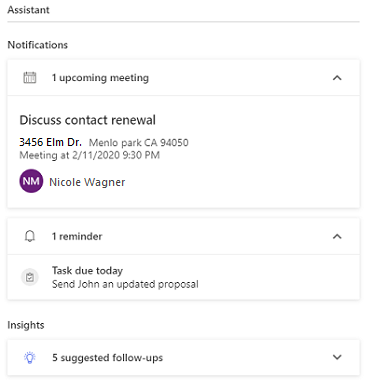Click the Notifications section heading

[x=38, y=45]
